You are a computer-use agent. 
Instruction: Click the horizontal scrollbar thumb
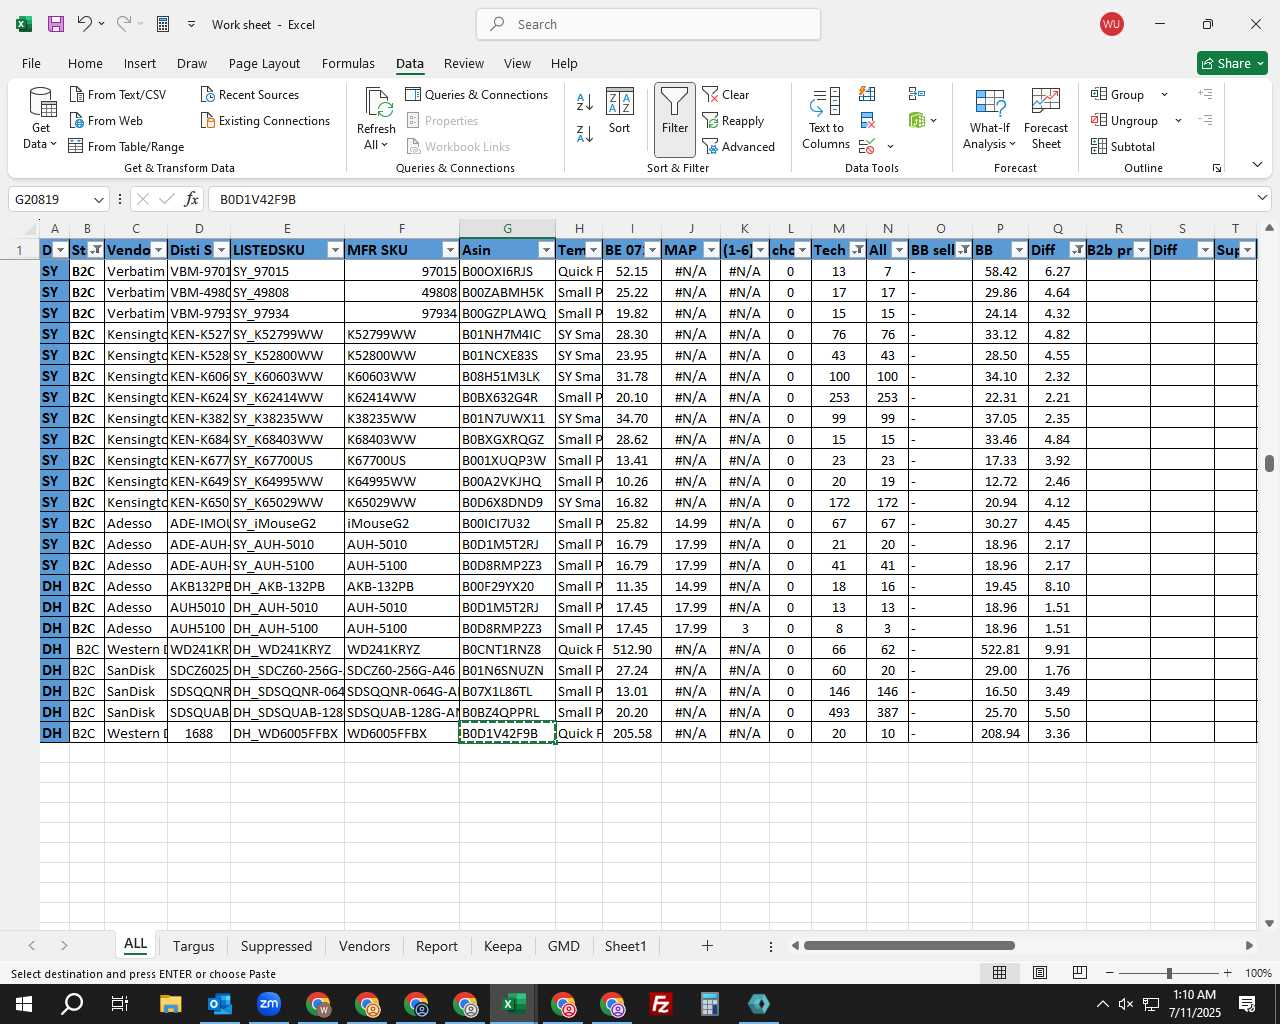(909, 945)
